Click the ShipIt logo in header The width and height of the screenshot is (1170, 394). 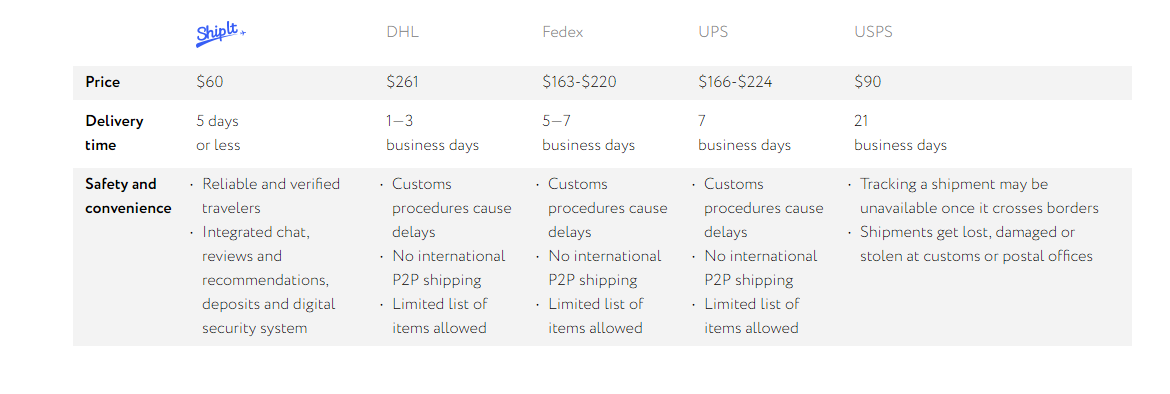click(221, 34)
